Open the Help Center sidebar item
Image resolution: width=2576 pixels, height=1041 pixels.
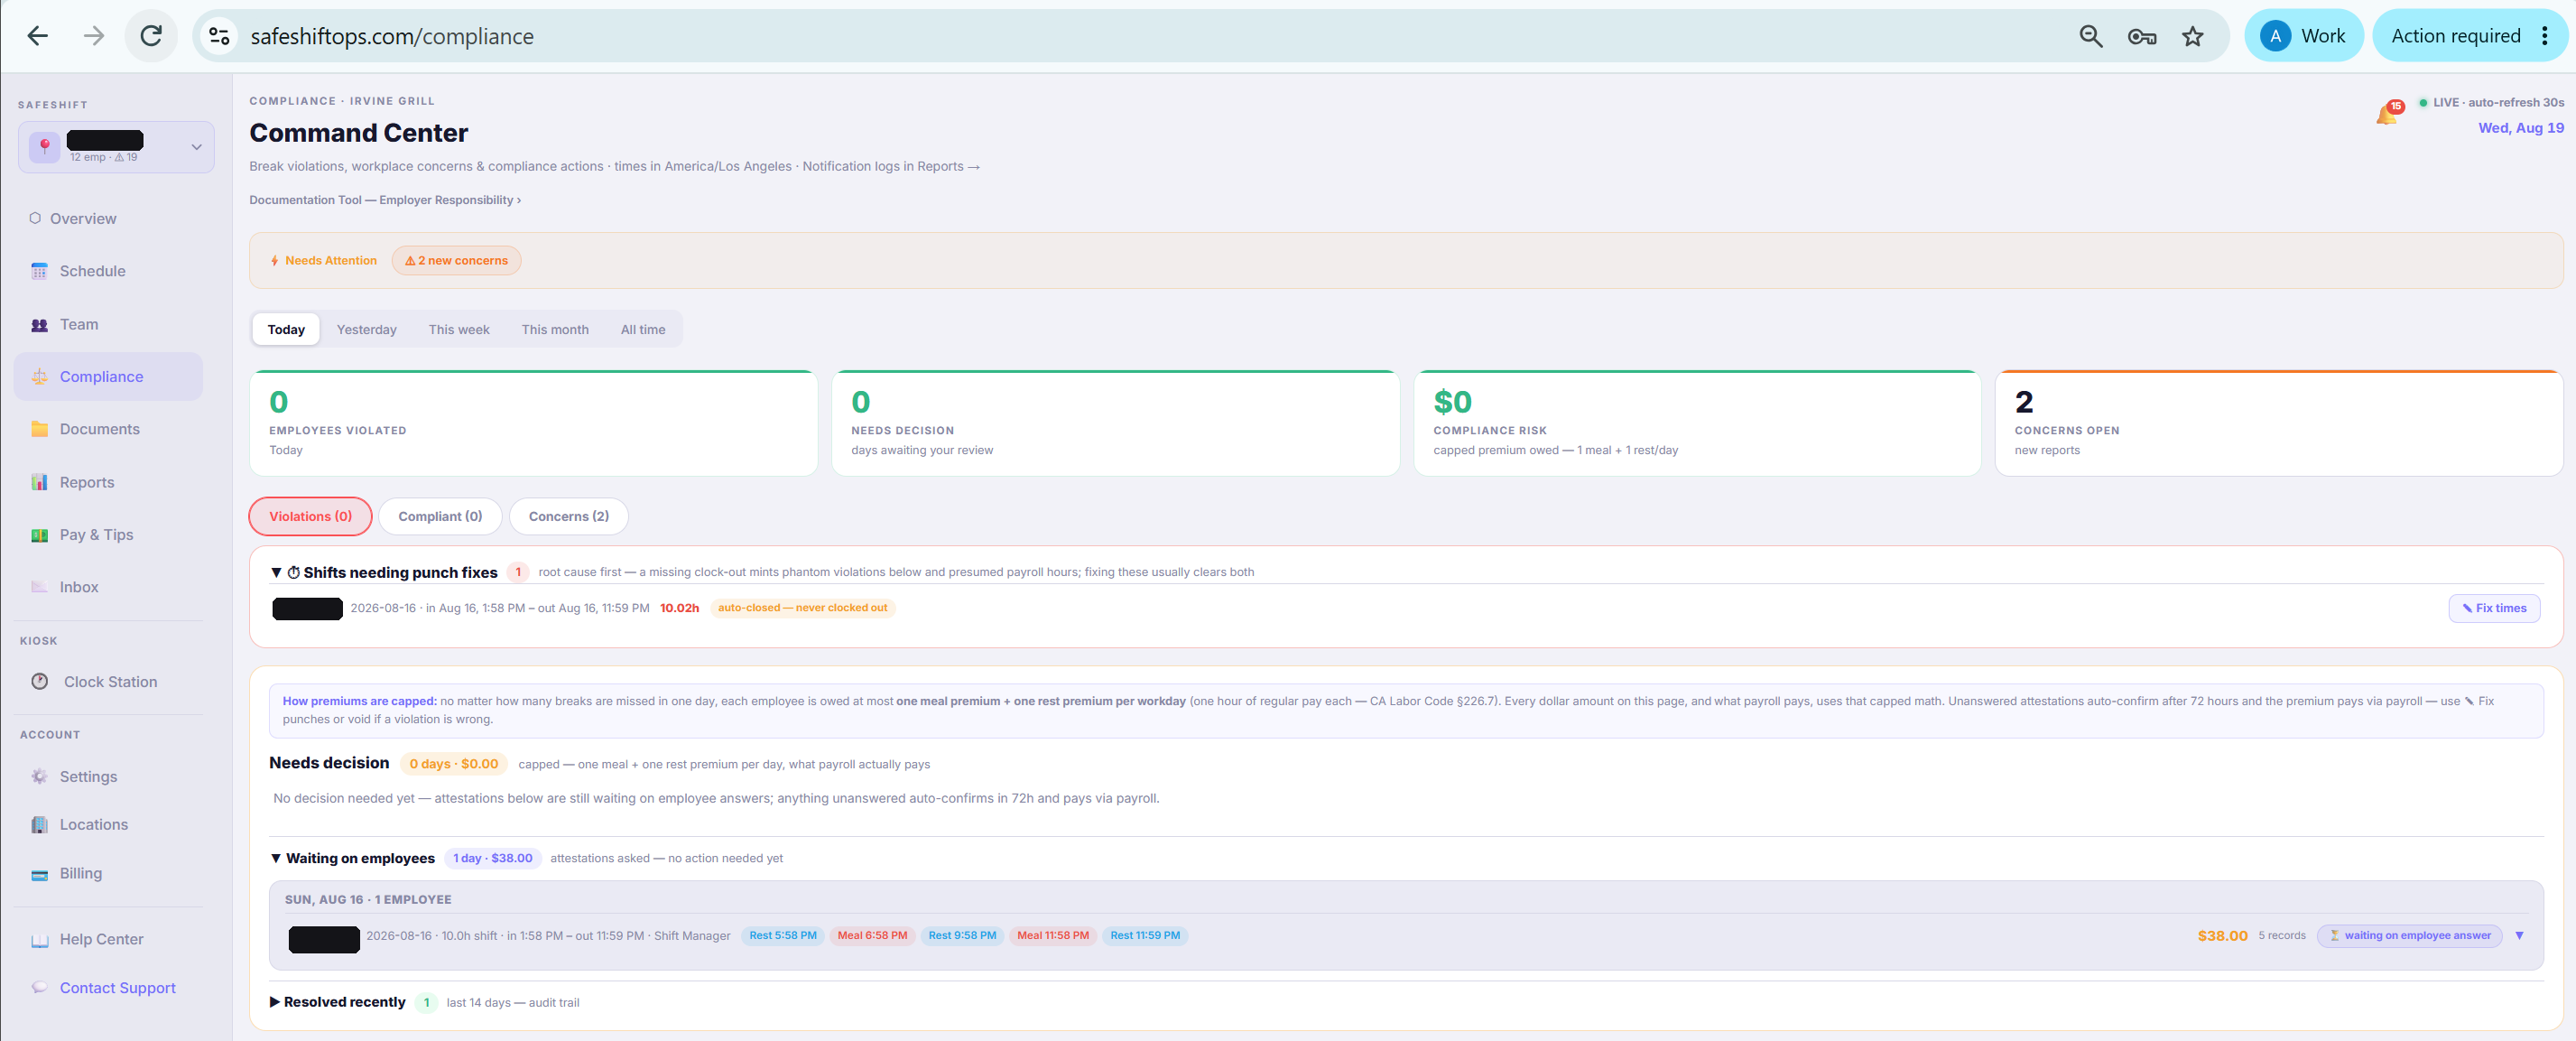[x=108, y=939]
